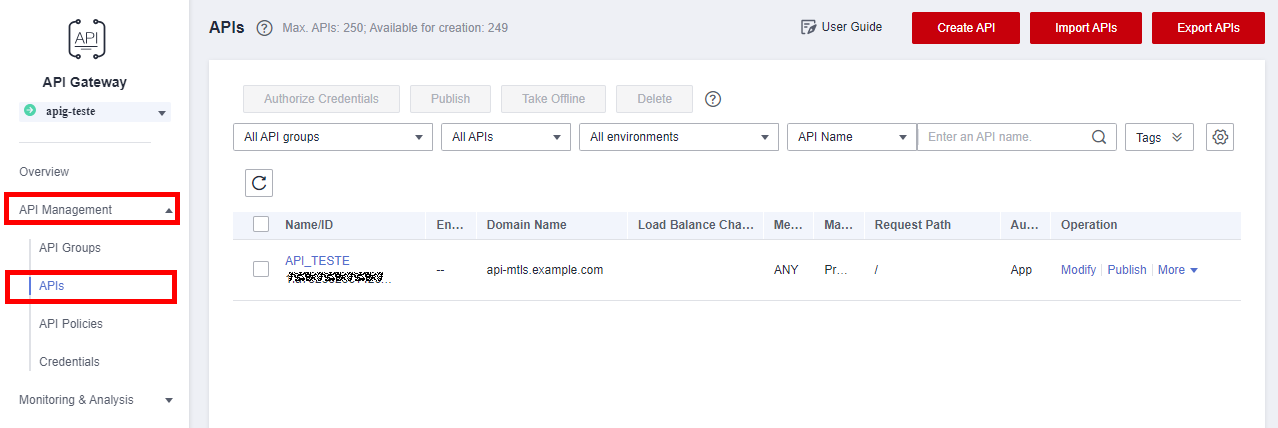Open the All environments dropdown

pos(678,137)
